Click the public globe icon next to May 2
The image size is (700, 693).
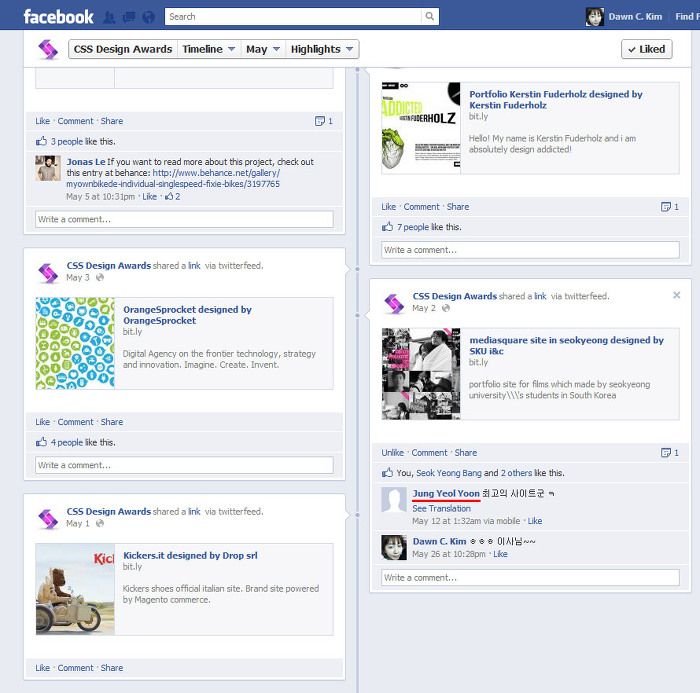pyautogui.click(x=446, y=308)
